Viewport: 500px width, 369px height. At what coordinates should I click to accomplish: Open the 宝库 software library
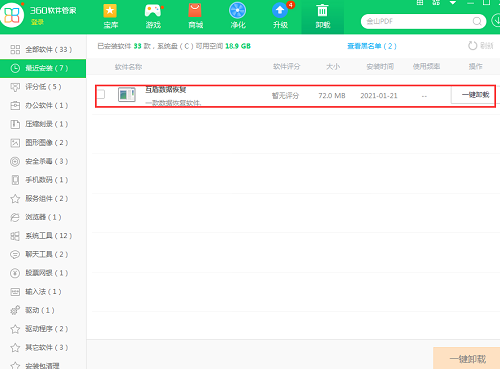(x=110, y=16)
